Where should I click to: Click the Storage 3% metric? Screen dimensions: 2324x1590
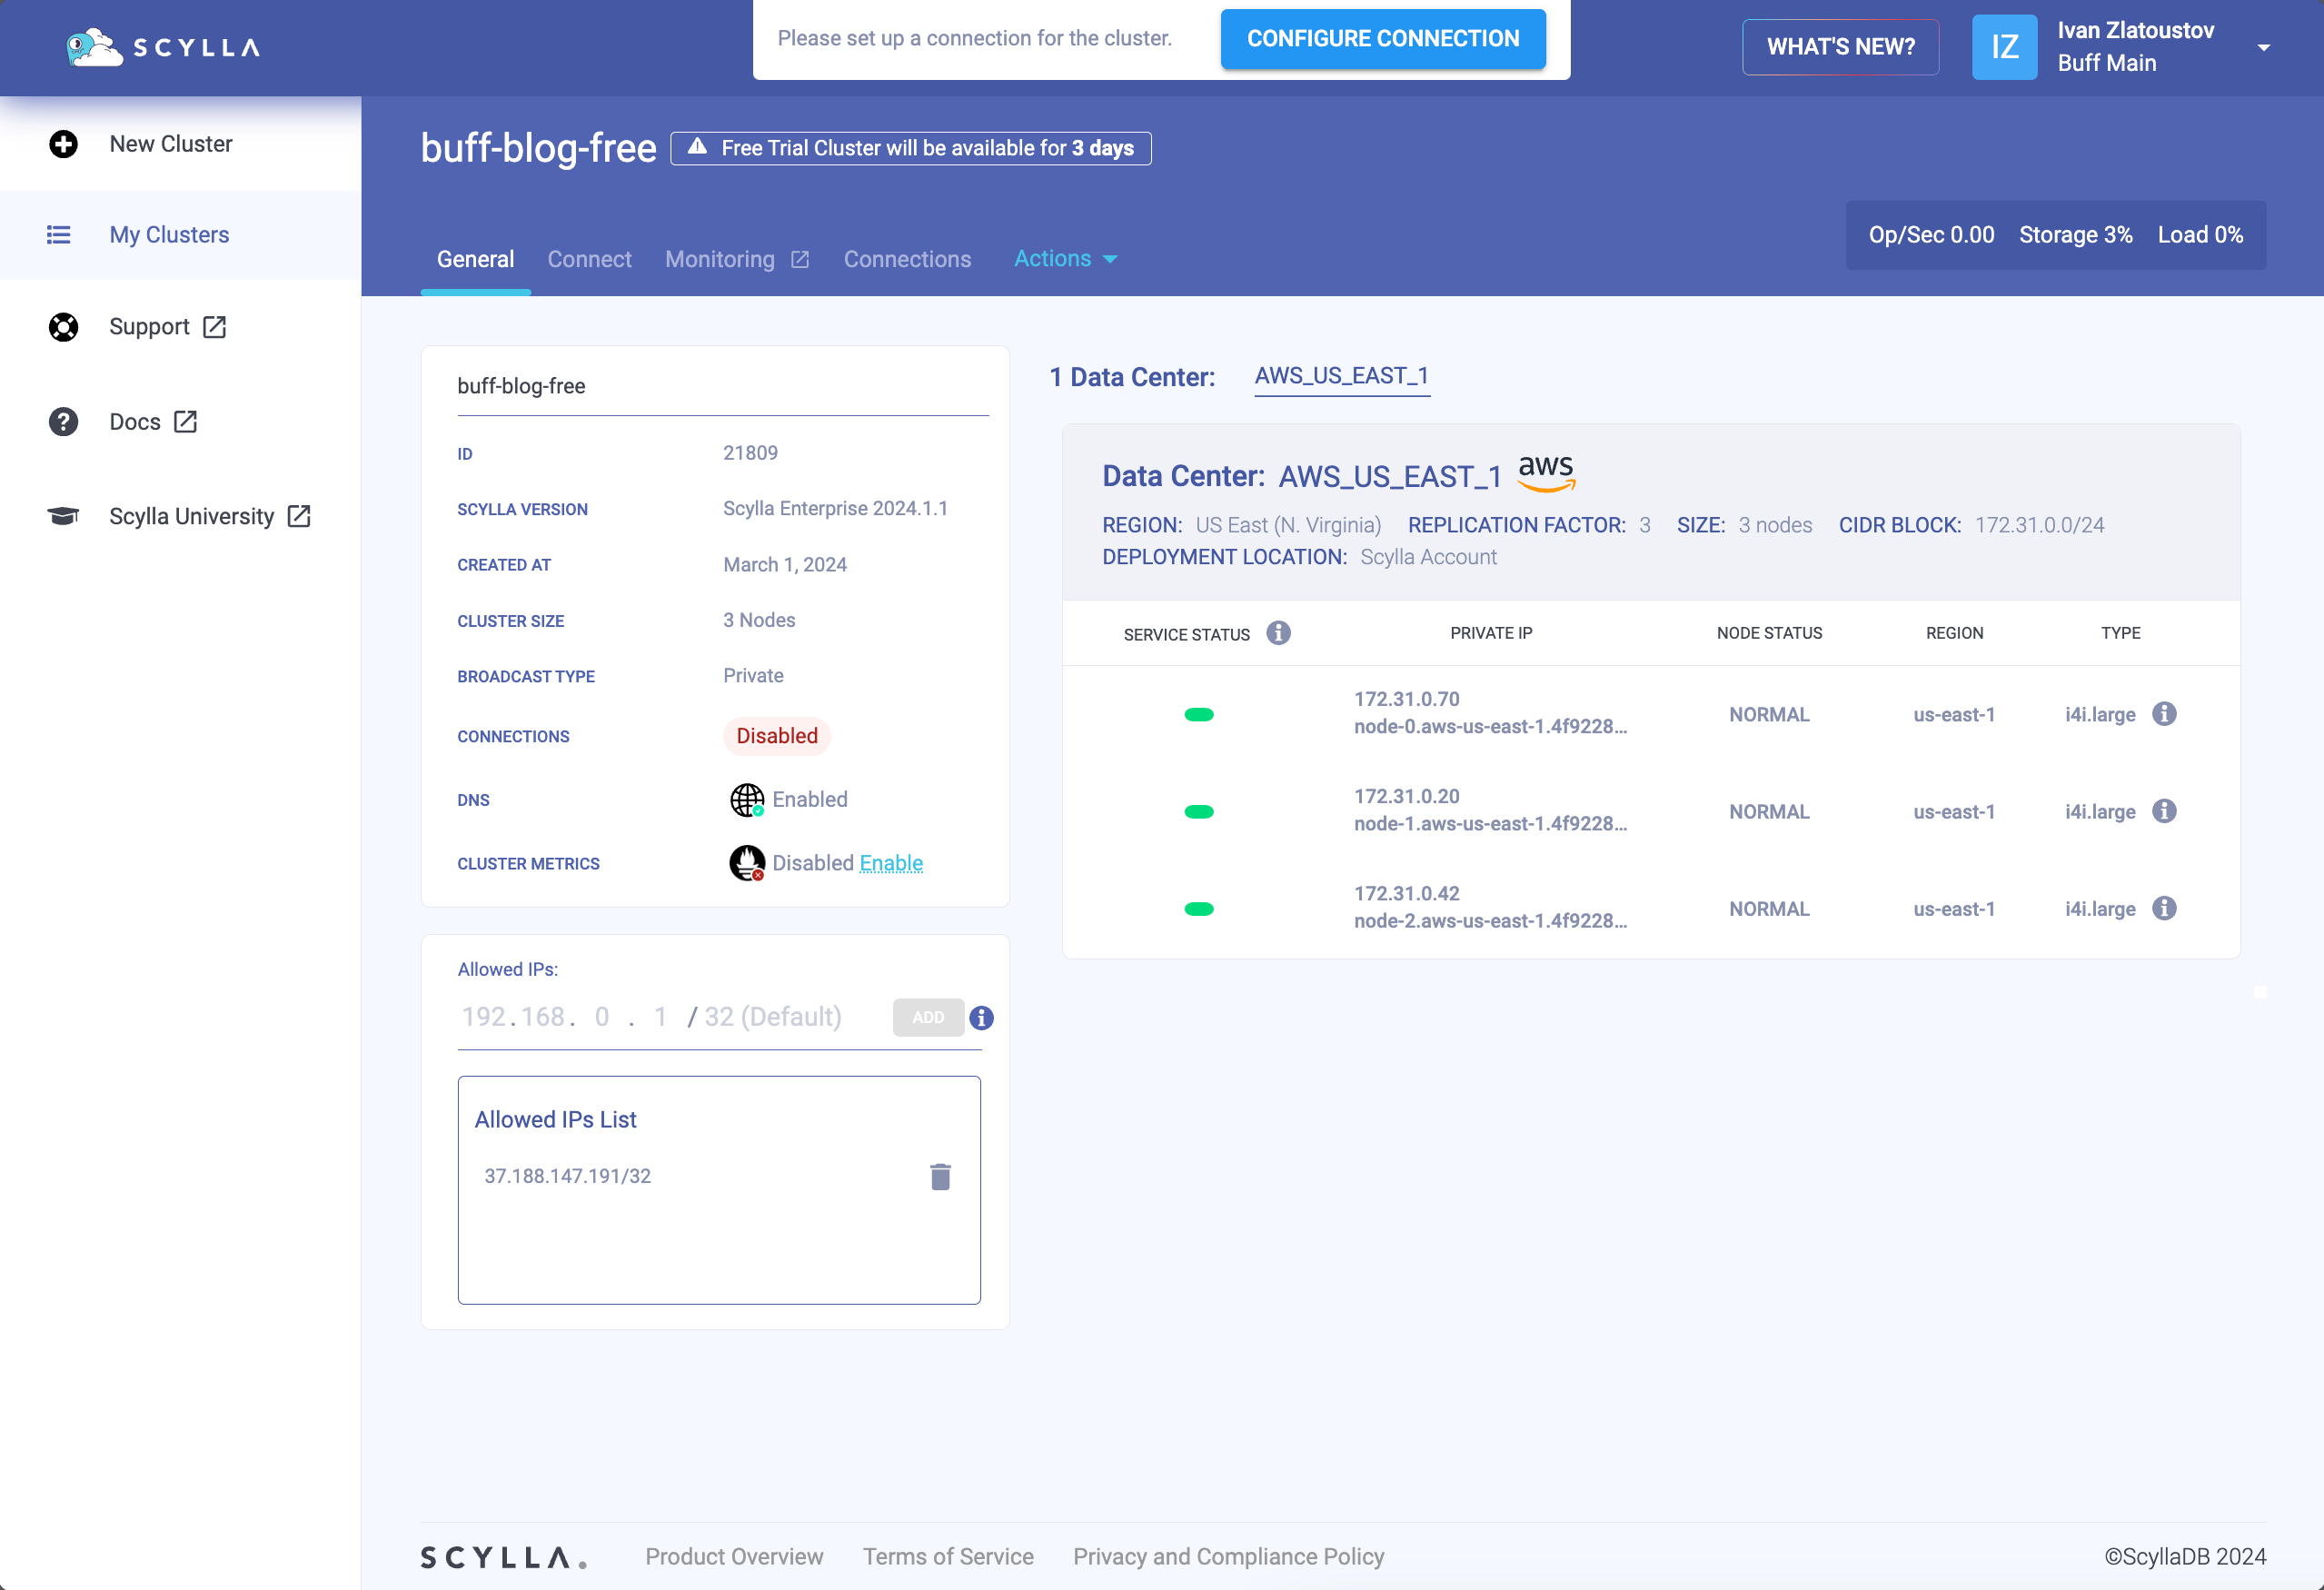tap(2076, 235)
